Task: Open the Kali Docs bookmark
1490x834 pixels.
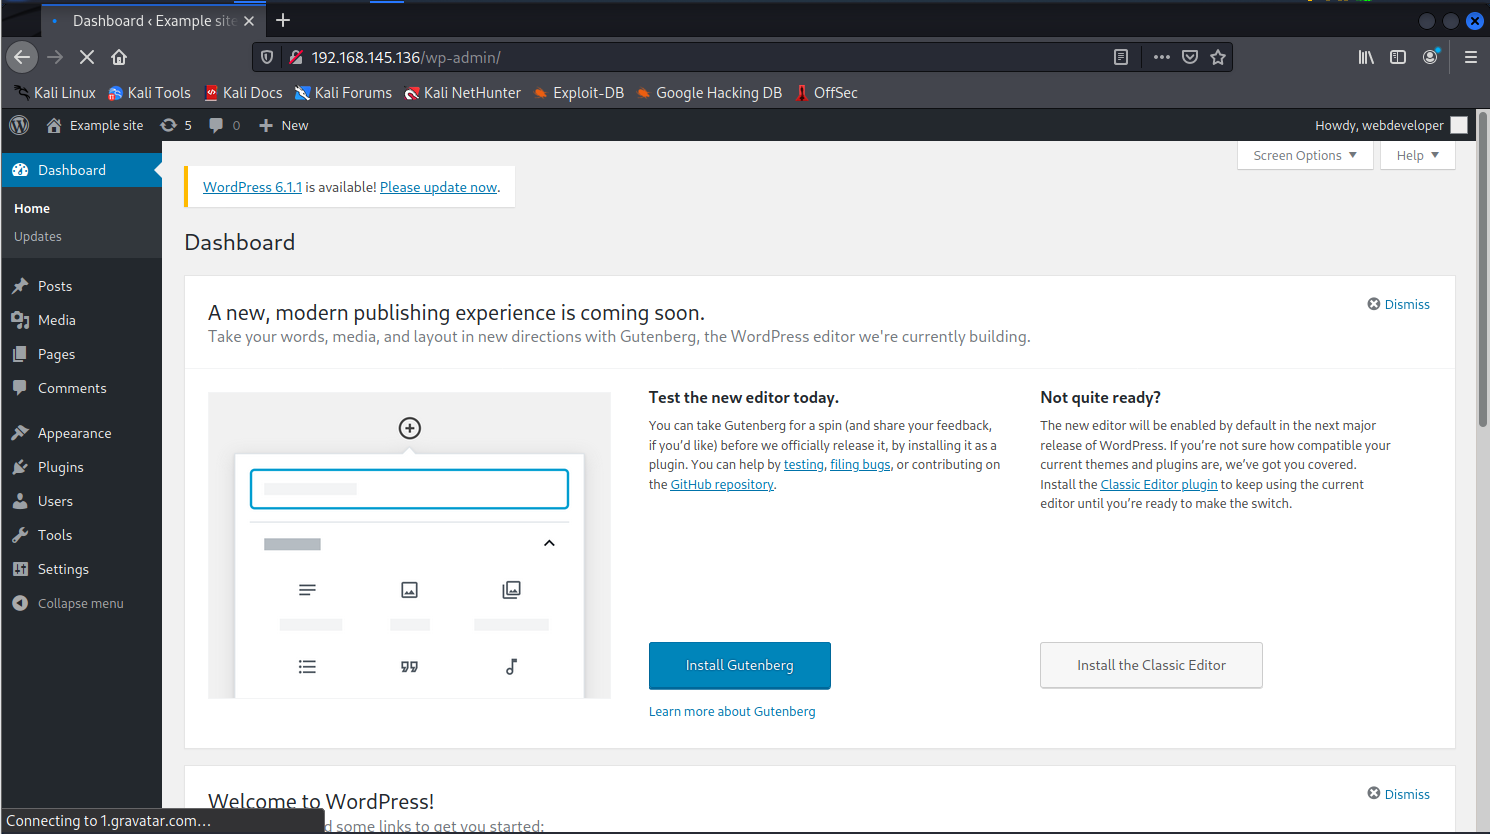Action: tap(243, 92)
